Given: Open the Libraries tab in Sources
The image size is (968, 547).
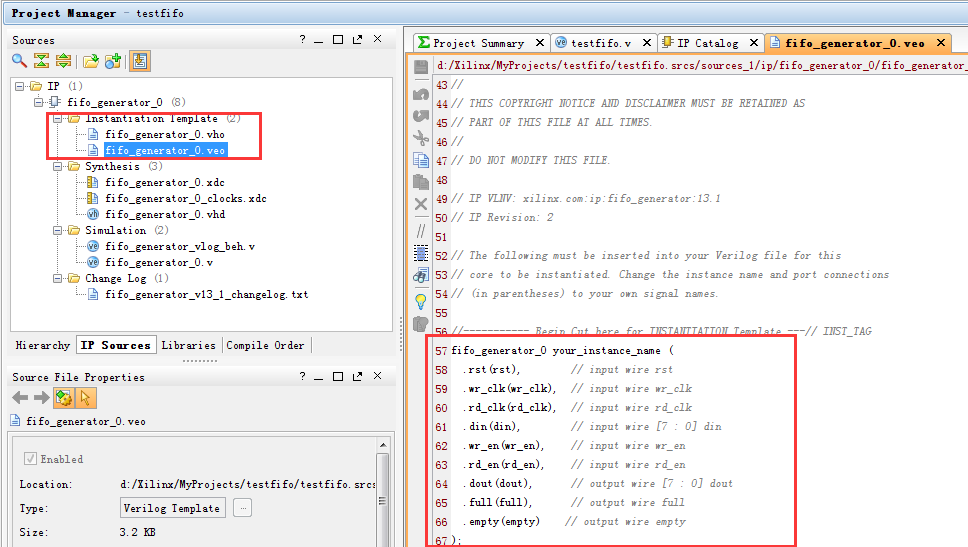Looking at the screenshot, I should pyautogui.click(x=188, y=345).
